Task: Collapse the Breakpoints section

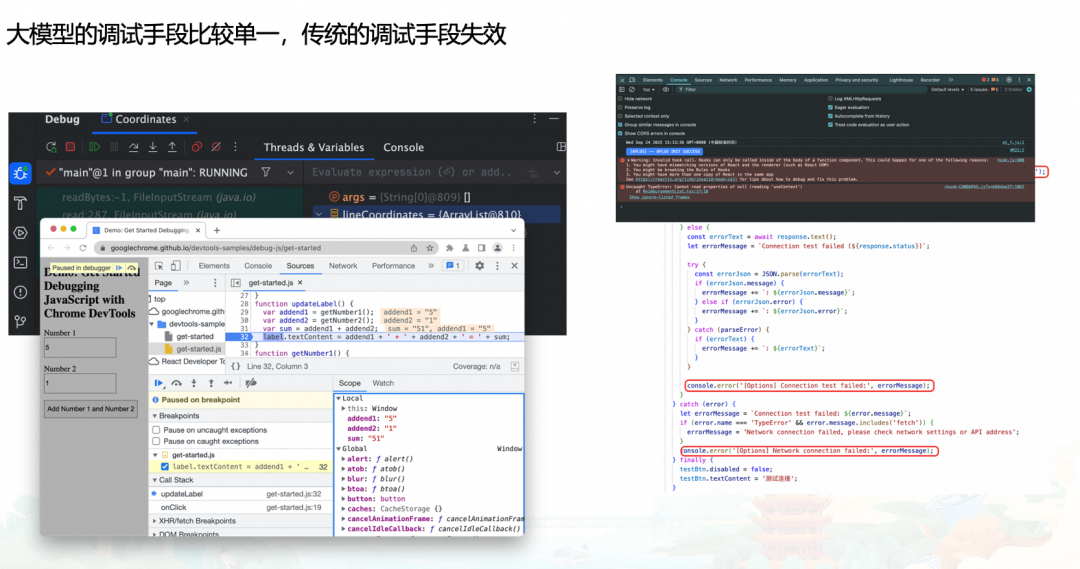Action: (x=155, y=416)
